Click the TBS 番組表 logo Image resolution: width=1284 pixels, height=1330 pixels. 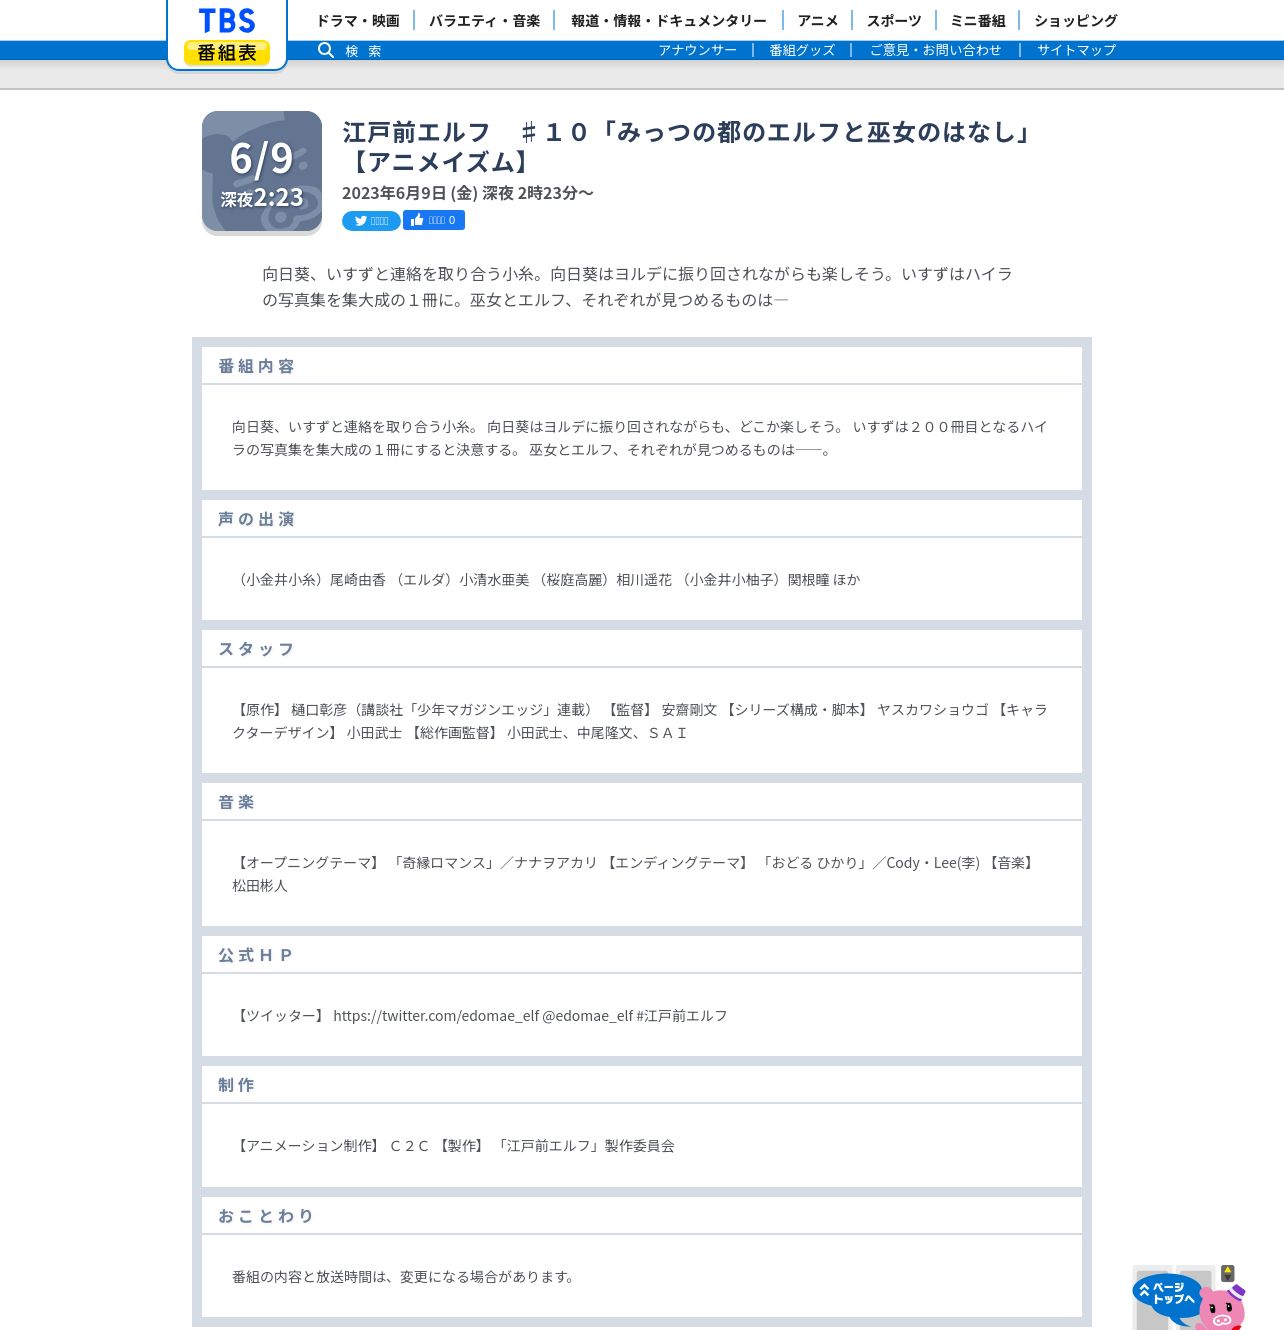(227, 35)
